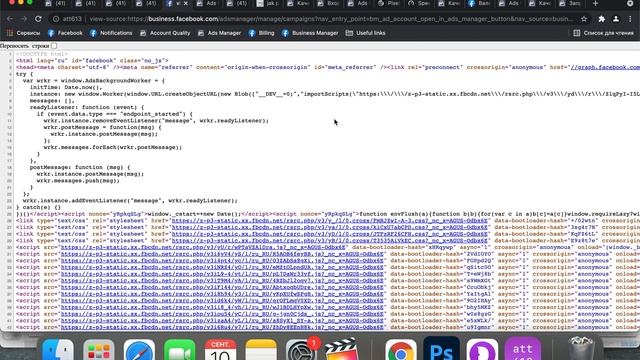Open System Preferences with badge in Dock

[301, 351]
